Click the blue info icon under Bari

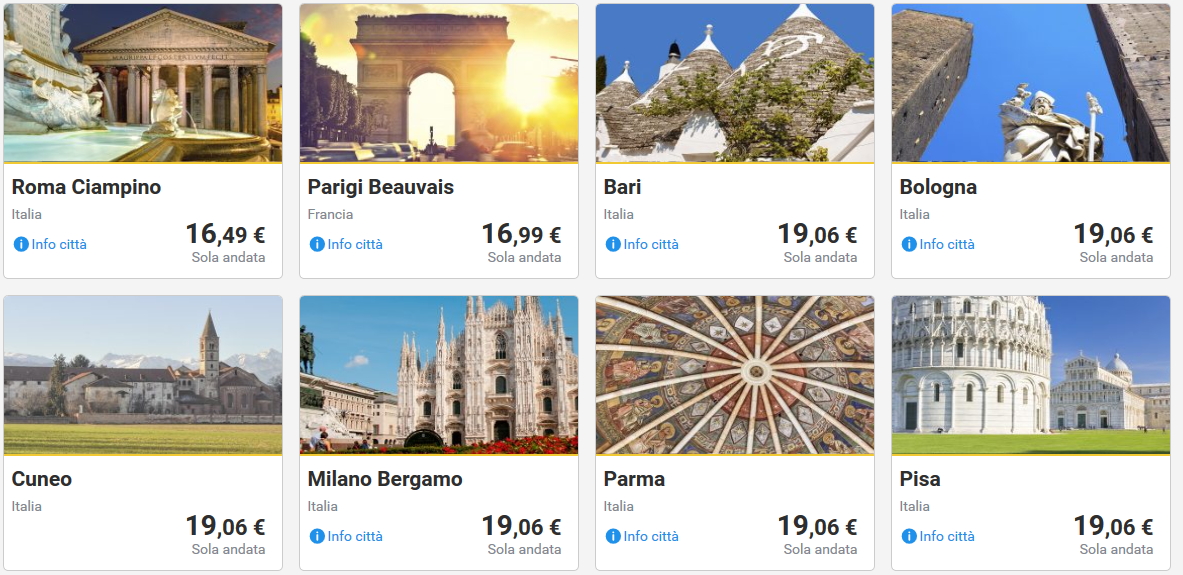coord(613,244)
